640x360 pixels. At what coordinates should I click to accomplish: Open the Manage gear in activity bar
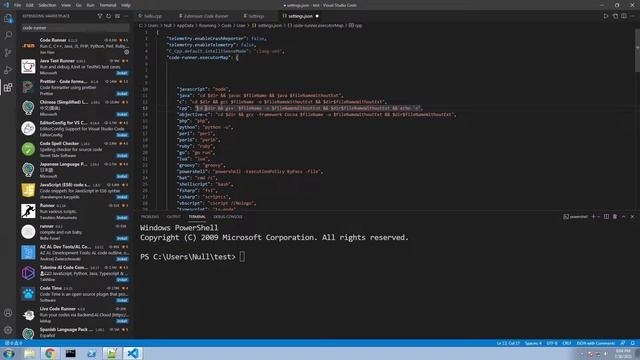pos(8,330)
